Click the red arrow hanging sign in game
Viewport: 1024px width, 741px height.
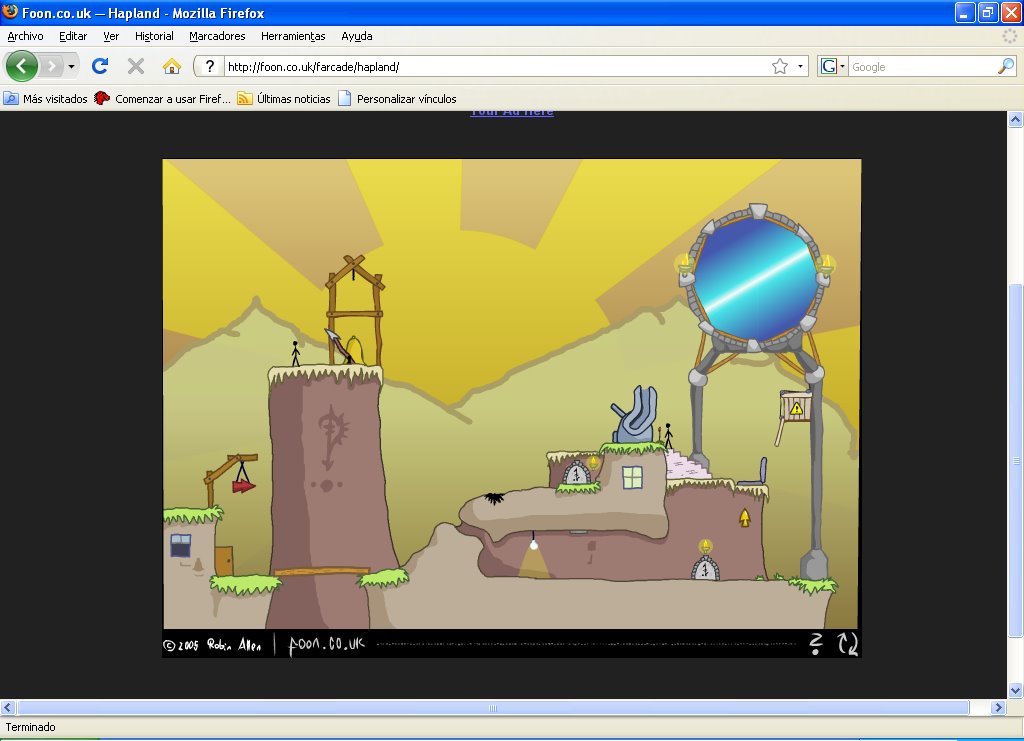point(243,486)
